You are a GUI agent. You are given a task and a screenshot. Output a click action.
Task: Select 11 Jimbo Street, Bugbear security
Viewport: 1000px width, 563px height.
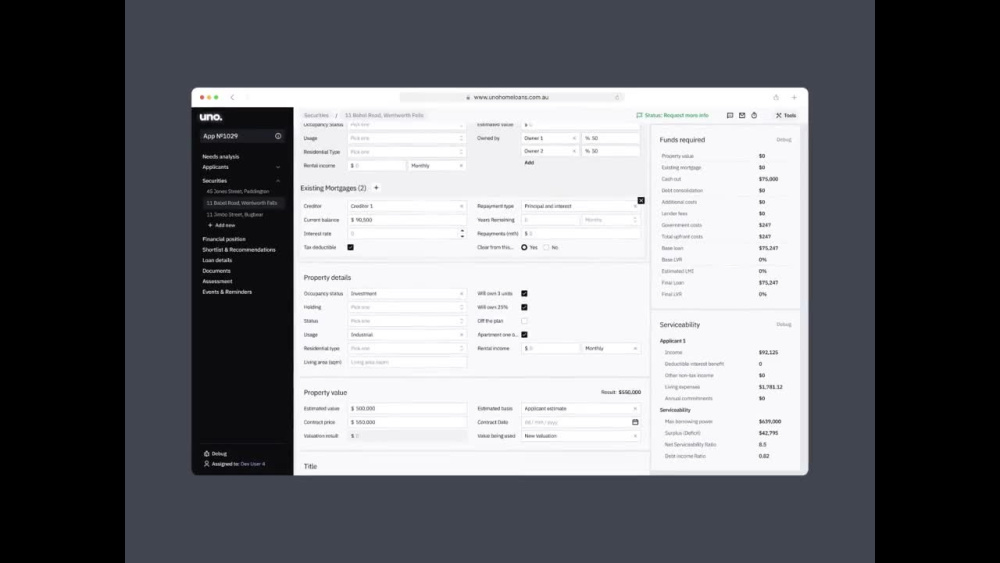click(235, 214)
